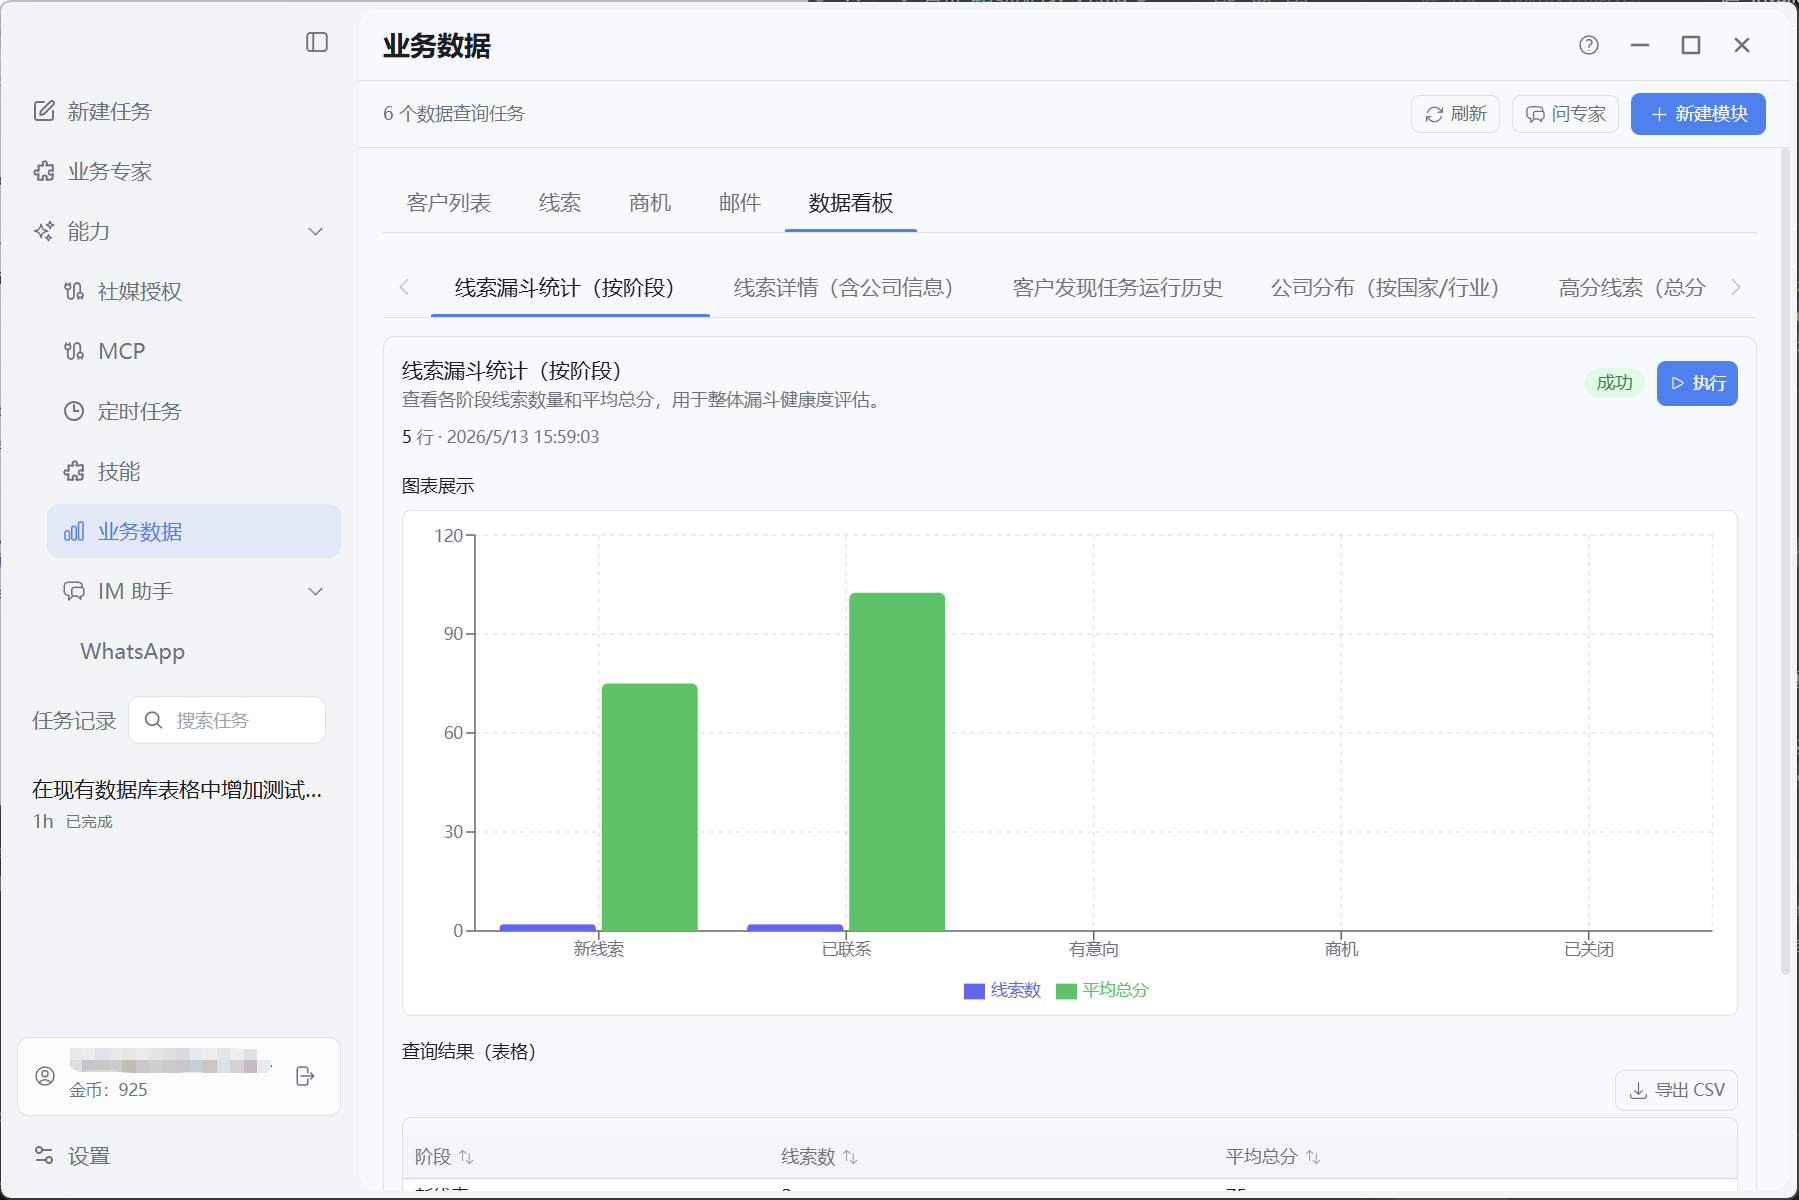Show previous query tabs with left arrow
1799x1200 pixels.
tap(404, 287)
